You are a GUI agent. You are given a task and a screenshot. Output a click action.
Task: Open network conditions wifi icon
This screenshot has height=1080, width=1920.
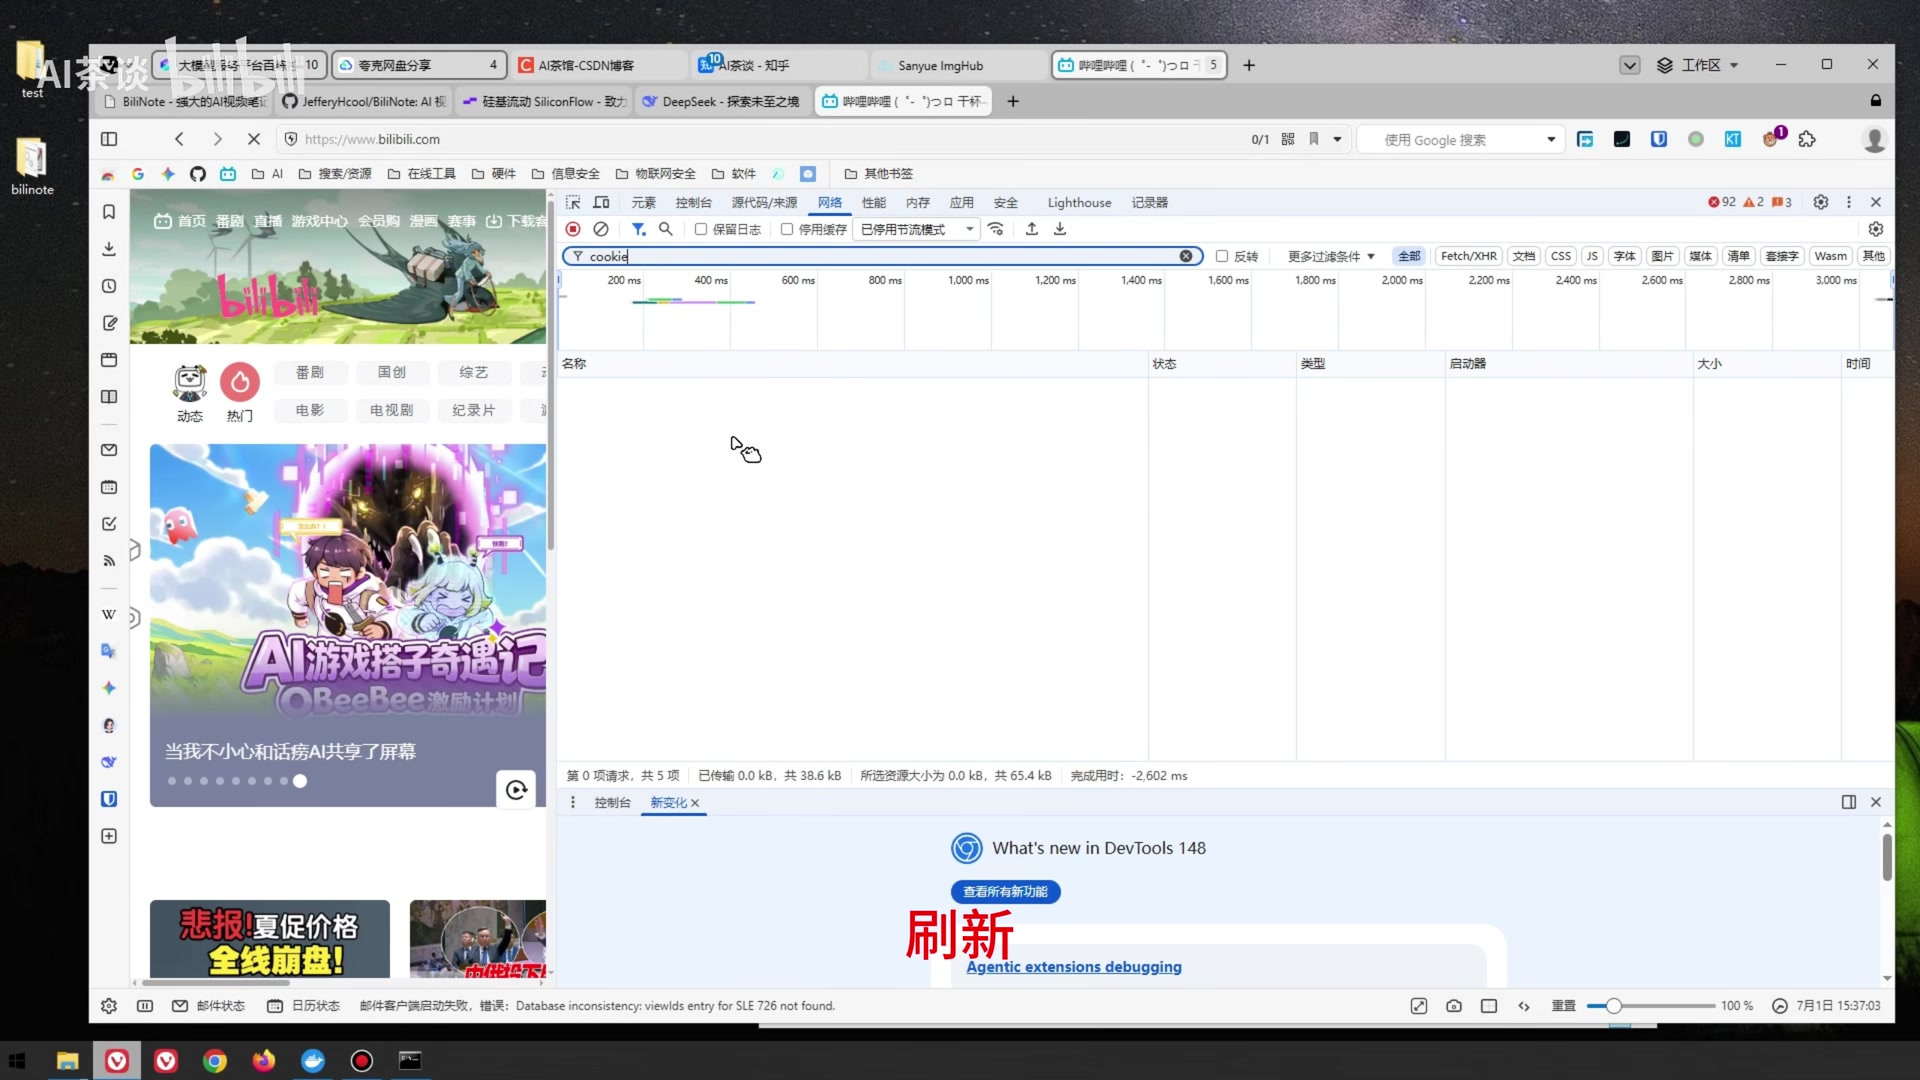coord(995,229)
